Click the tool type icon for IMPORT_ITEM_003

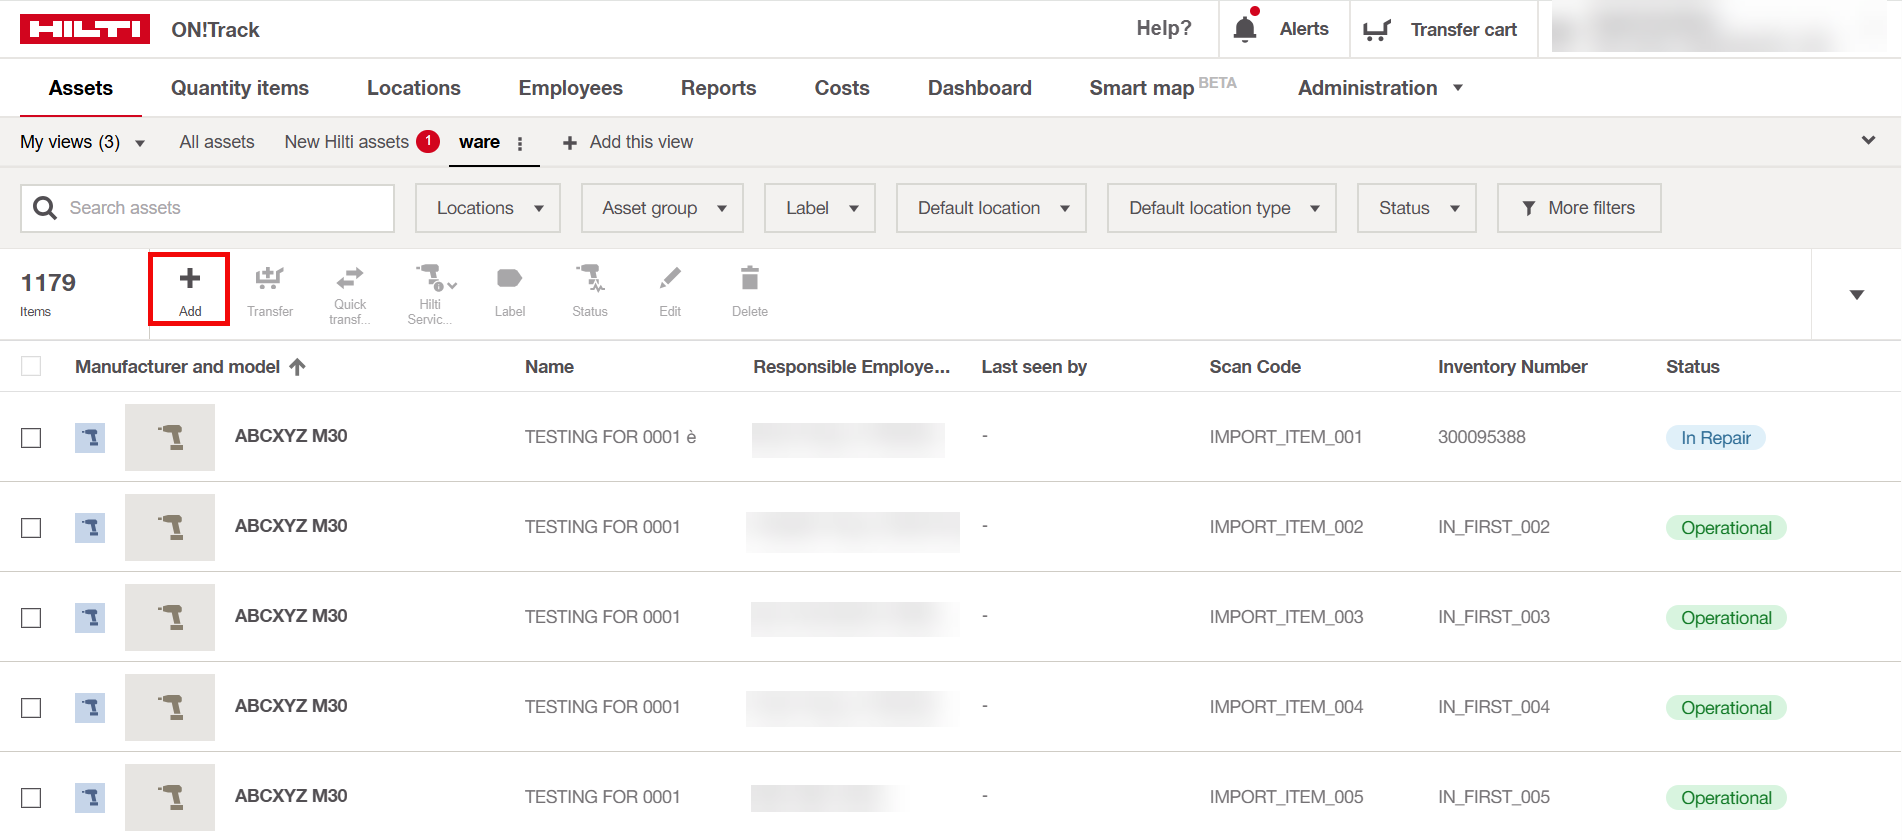click(90, 617)
